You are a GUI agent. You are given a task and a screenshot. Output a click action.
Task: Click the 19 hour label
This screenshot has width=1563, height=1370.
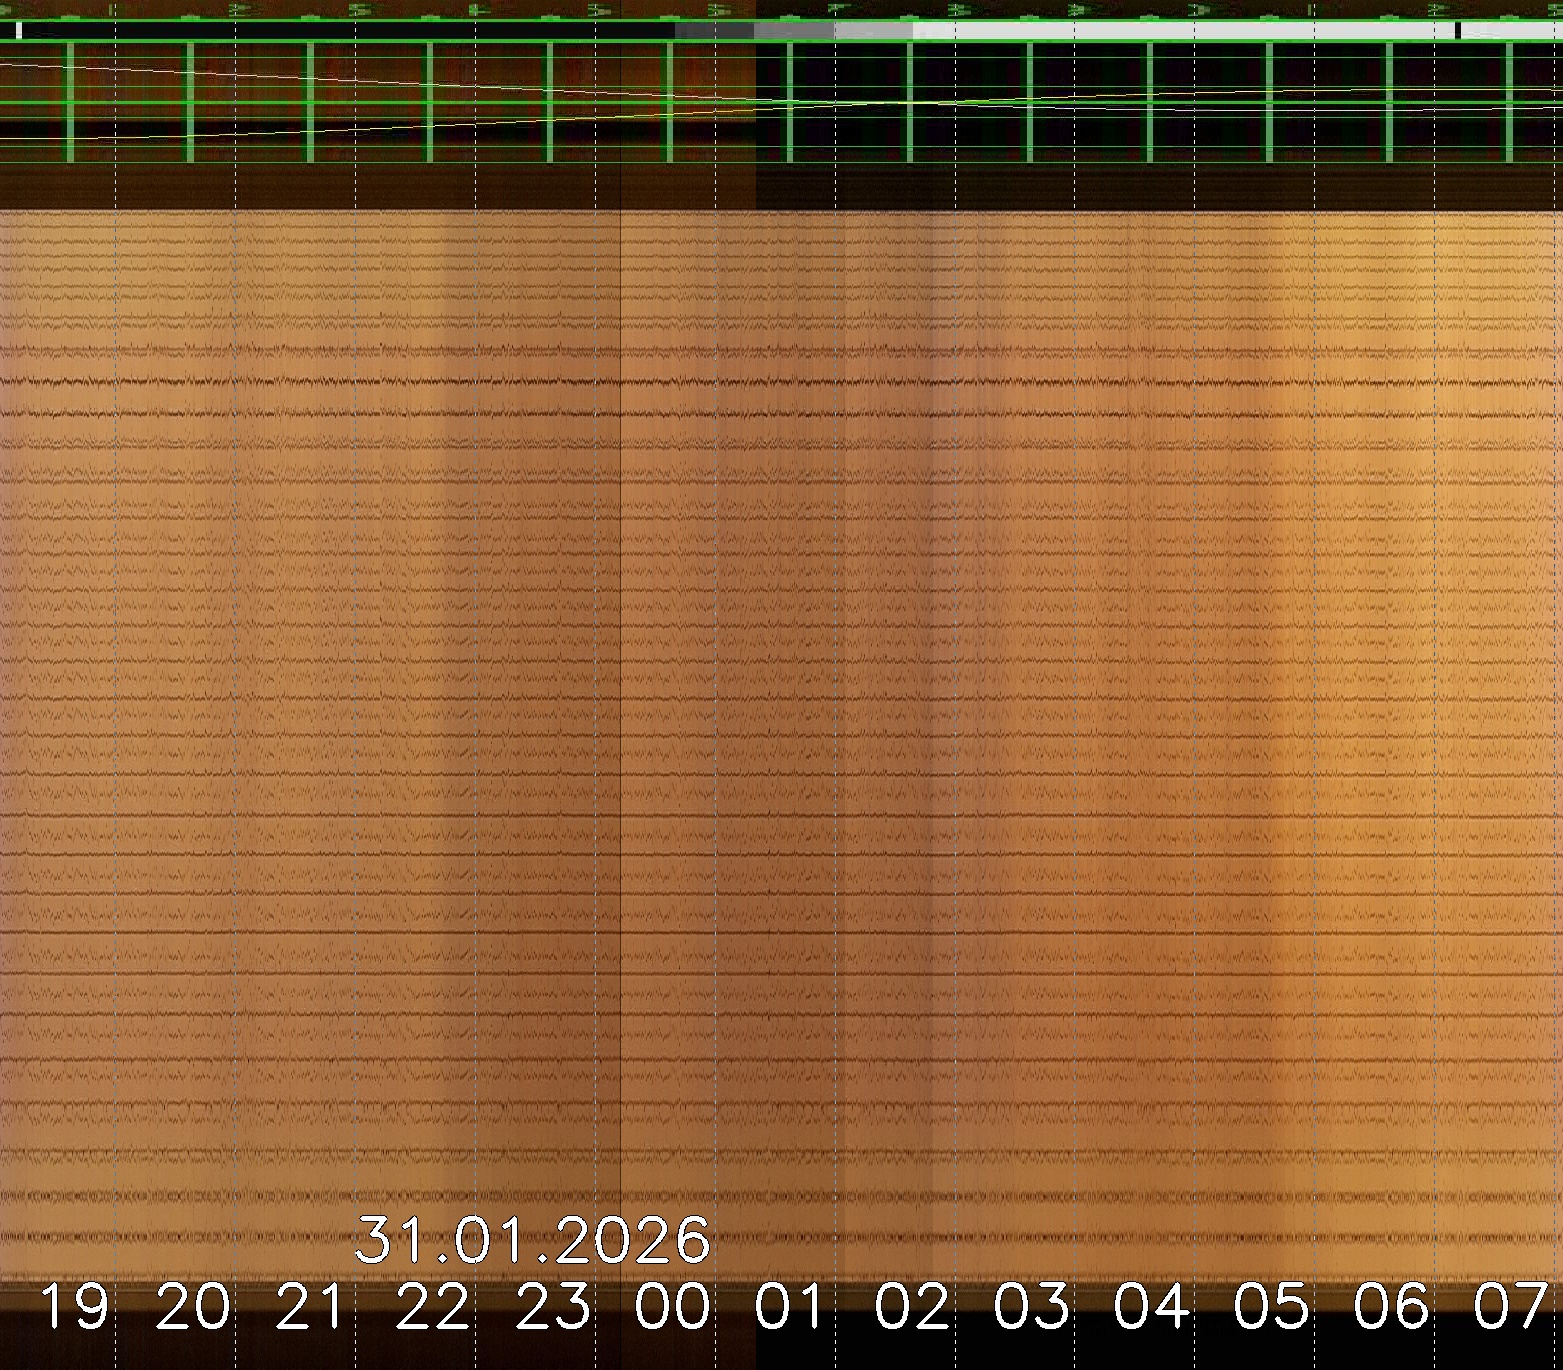74,1308
